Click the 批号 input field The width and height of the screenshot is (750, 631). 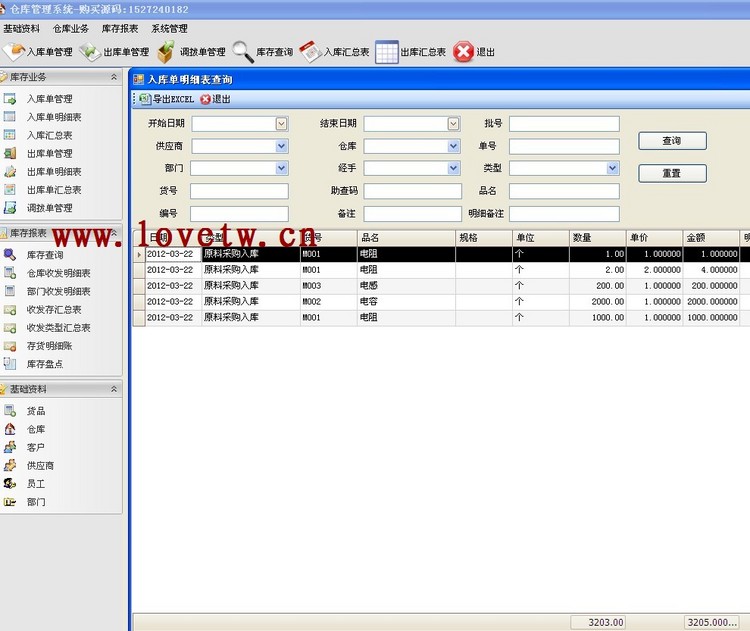pos(564,124)
